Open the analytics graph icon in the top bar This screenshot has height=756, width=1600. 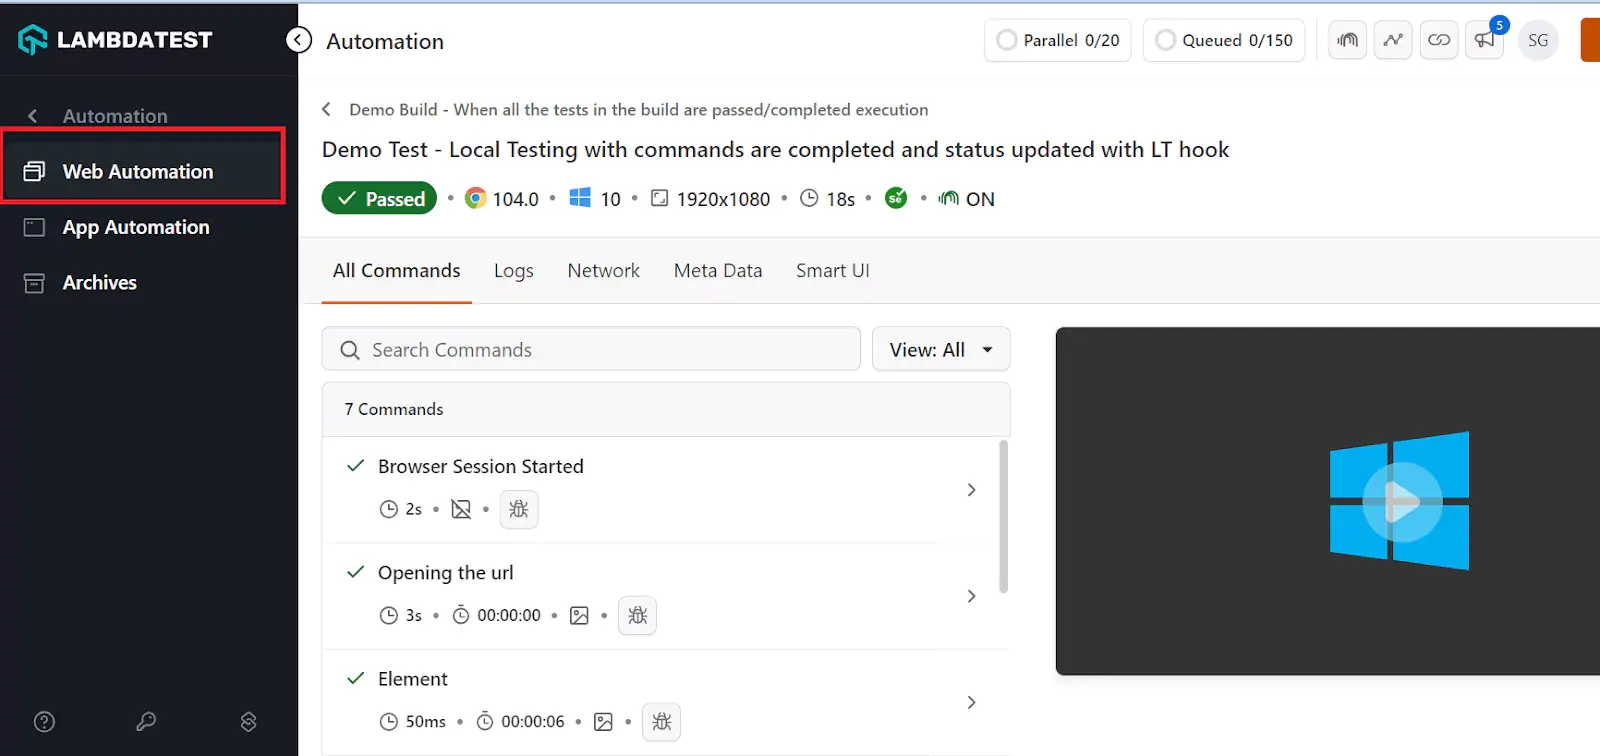point(1393,40)
